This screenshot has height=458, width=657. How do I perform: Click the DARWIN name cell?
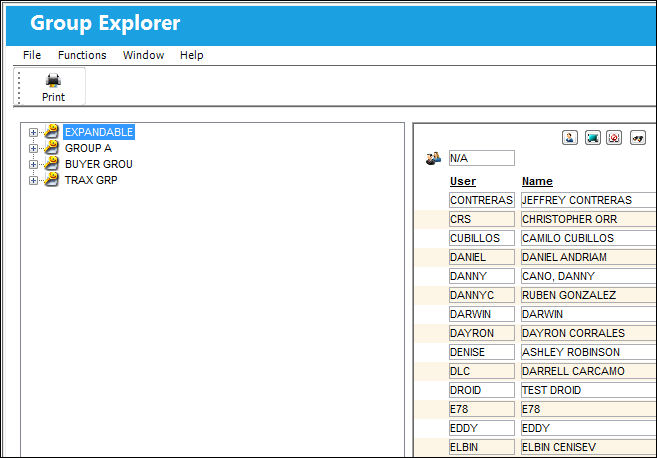(x=589, y=314)
